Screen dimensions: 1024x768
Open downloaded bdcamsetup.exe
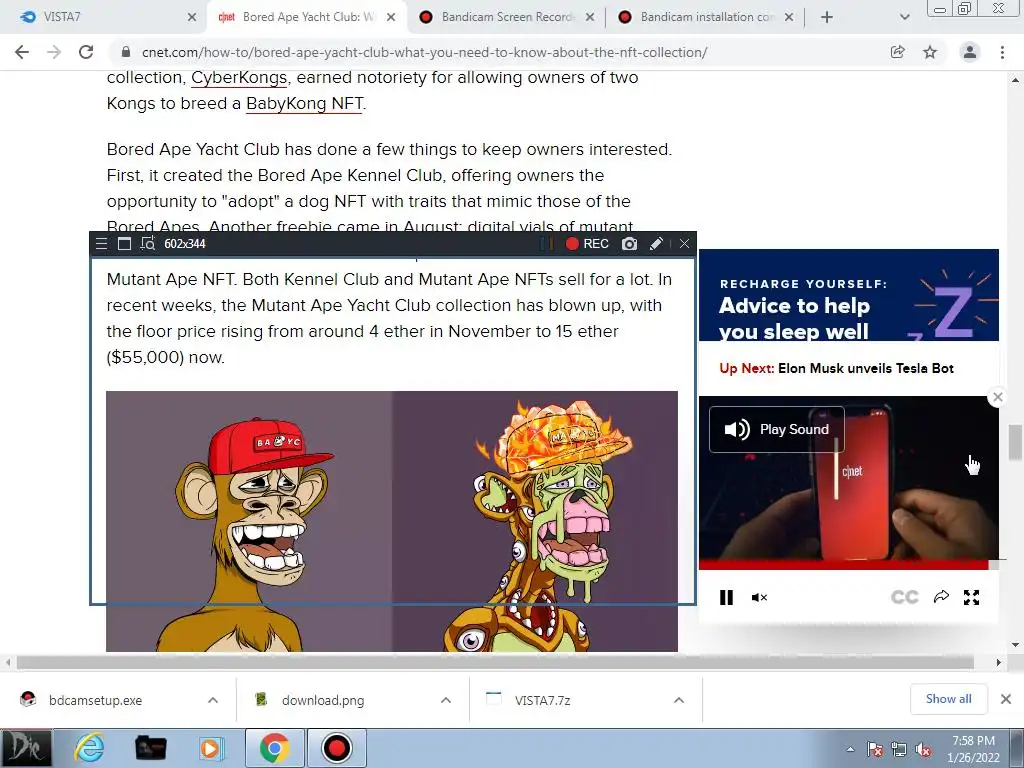[x=95, y=700]
